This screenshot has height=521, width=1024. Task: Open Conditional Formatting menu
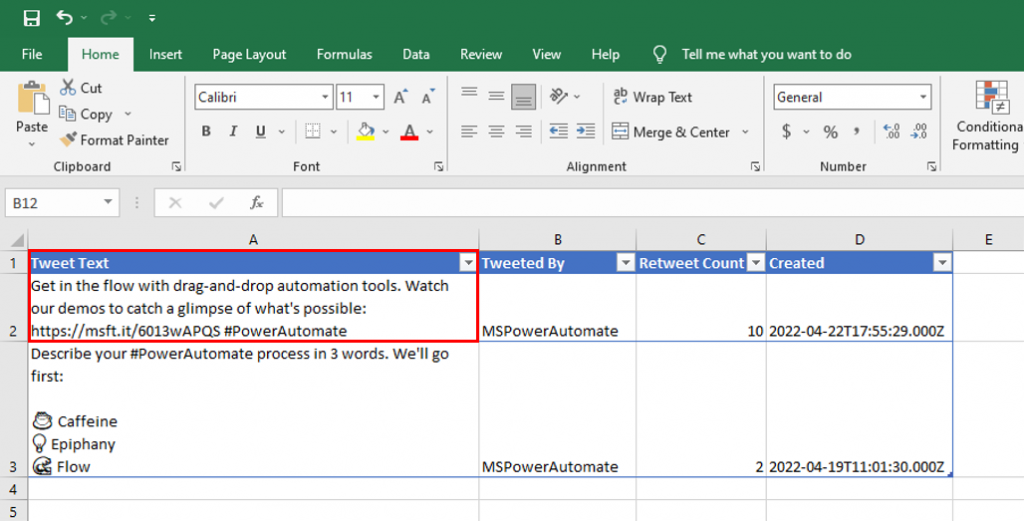(x=987, y=118)
